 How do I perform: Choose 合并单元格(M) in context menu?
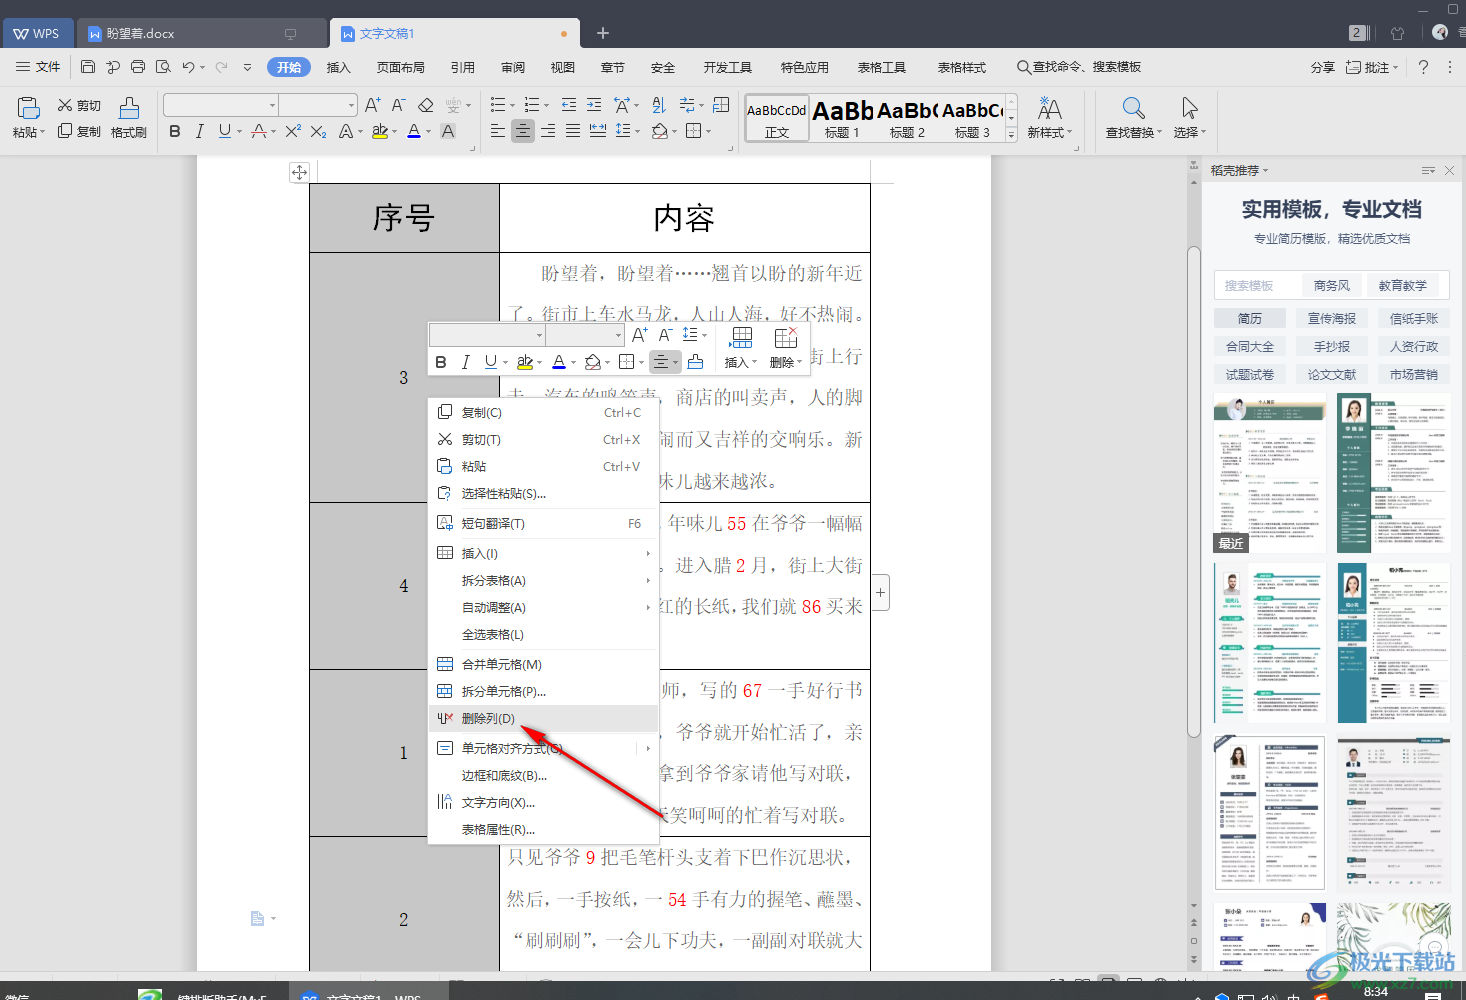543,664
